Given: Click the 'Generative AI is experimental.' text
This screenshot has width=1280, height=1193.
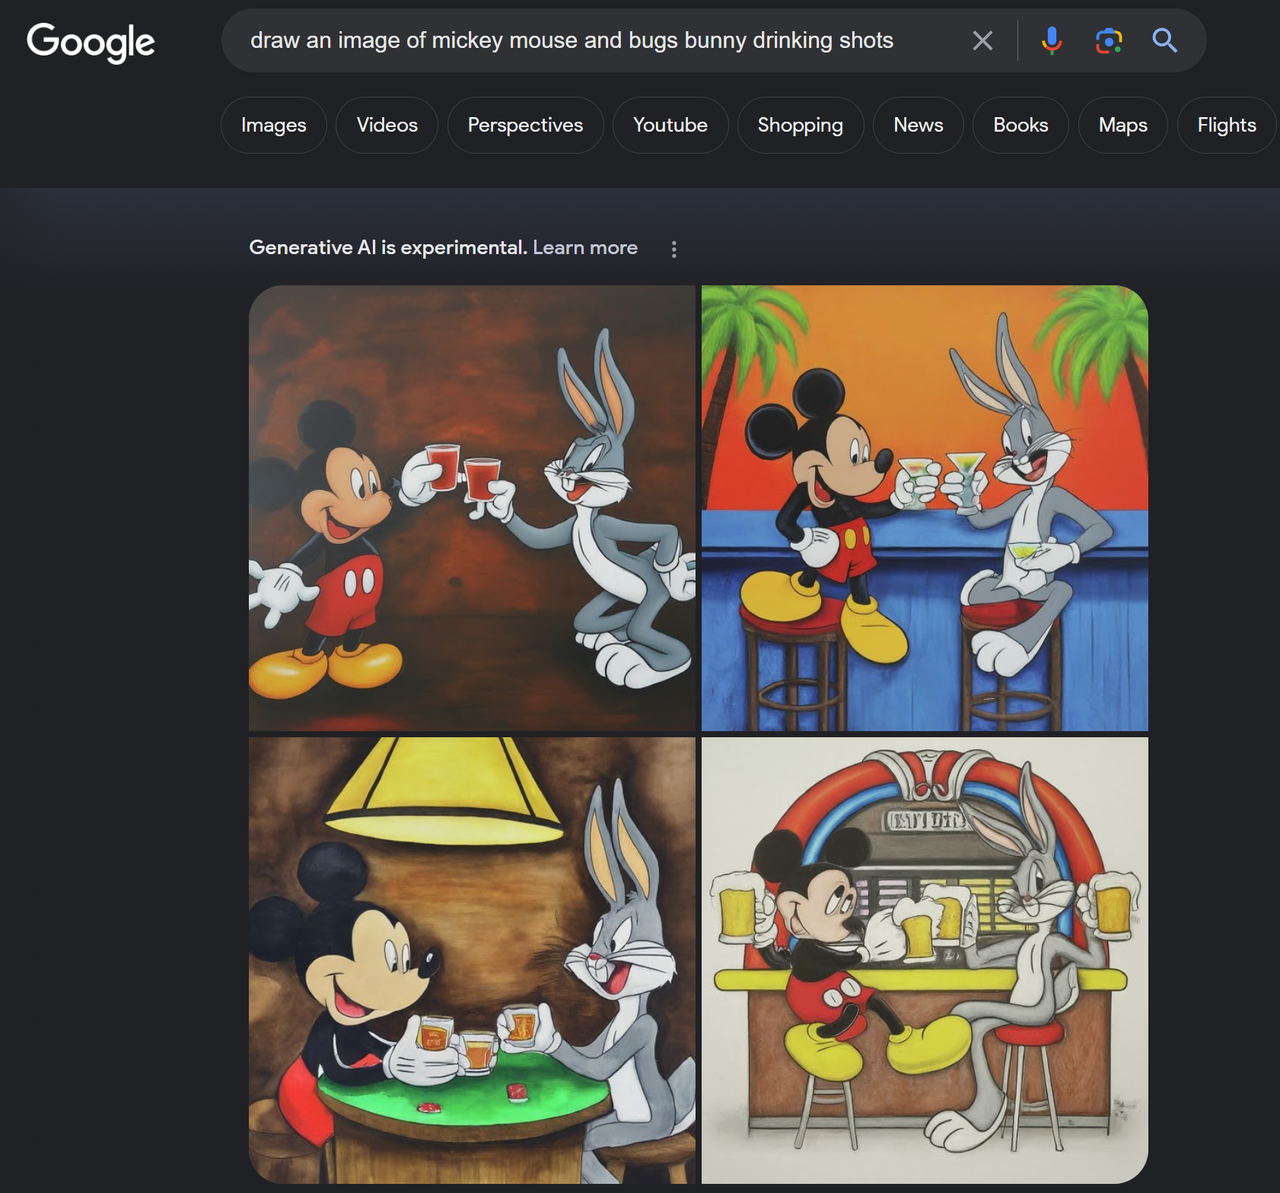Looking at the screenshot, I should tap(388, 248).
